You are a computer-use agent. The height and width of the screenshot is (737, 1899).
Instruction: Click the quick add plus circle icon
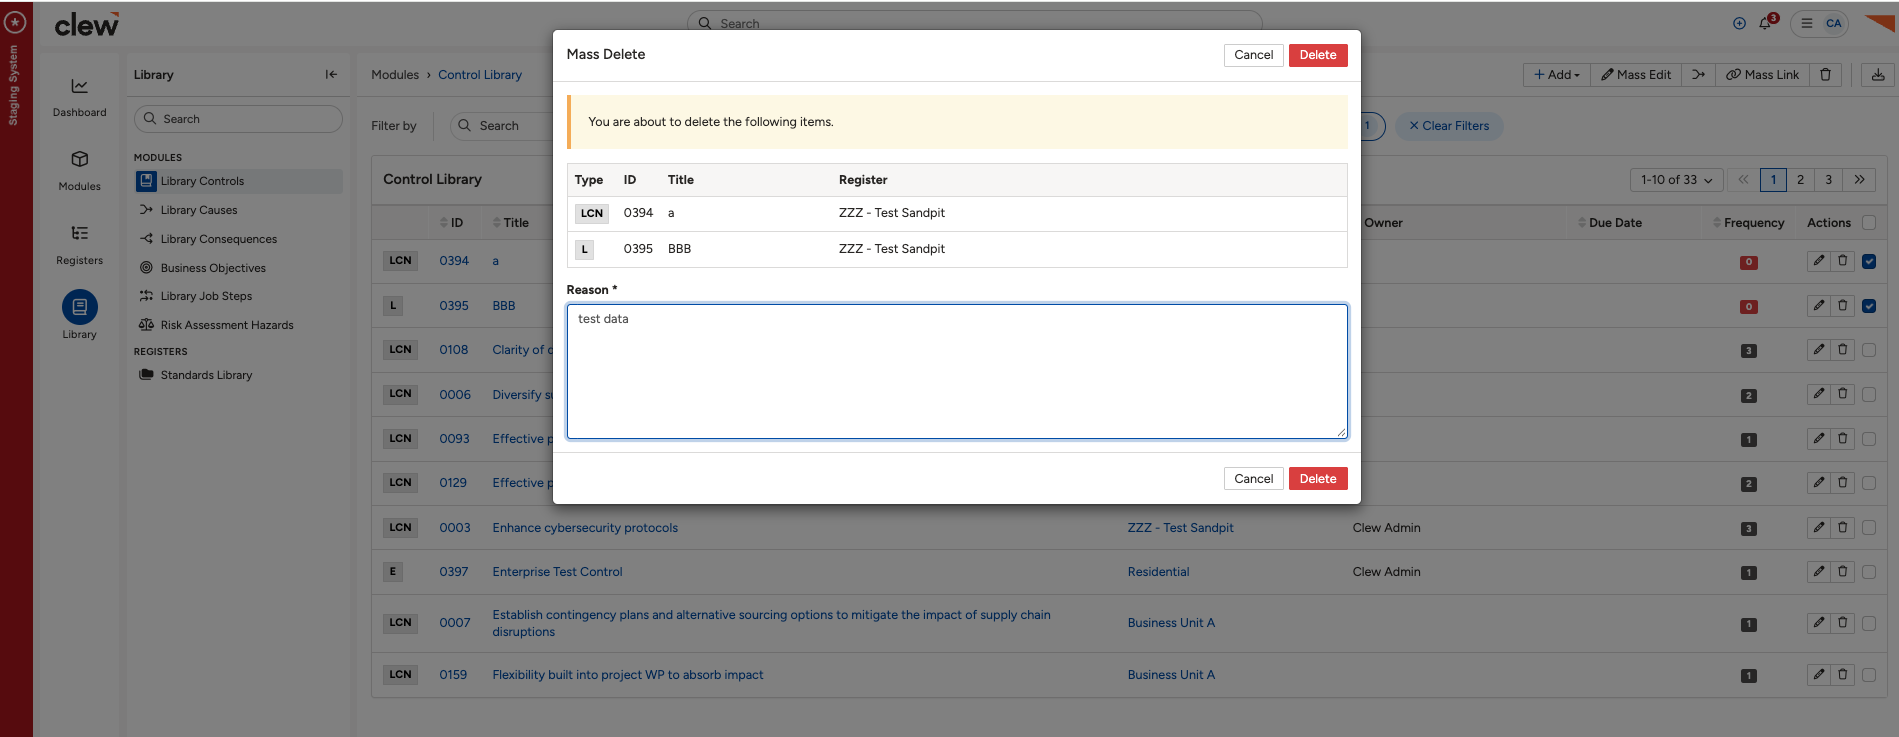[1739, 23]
